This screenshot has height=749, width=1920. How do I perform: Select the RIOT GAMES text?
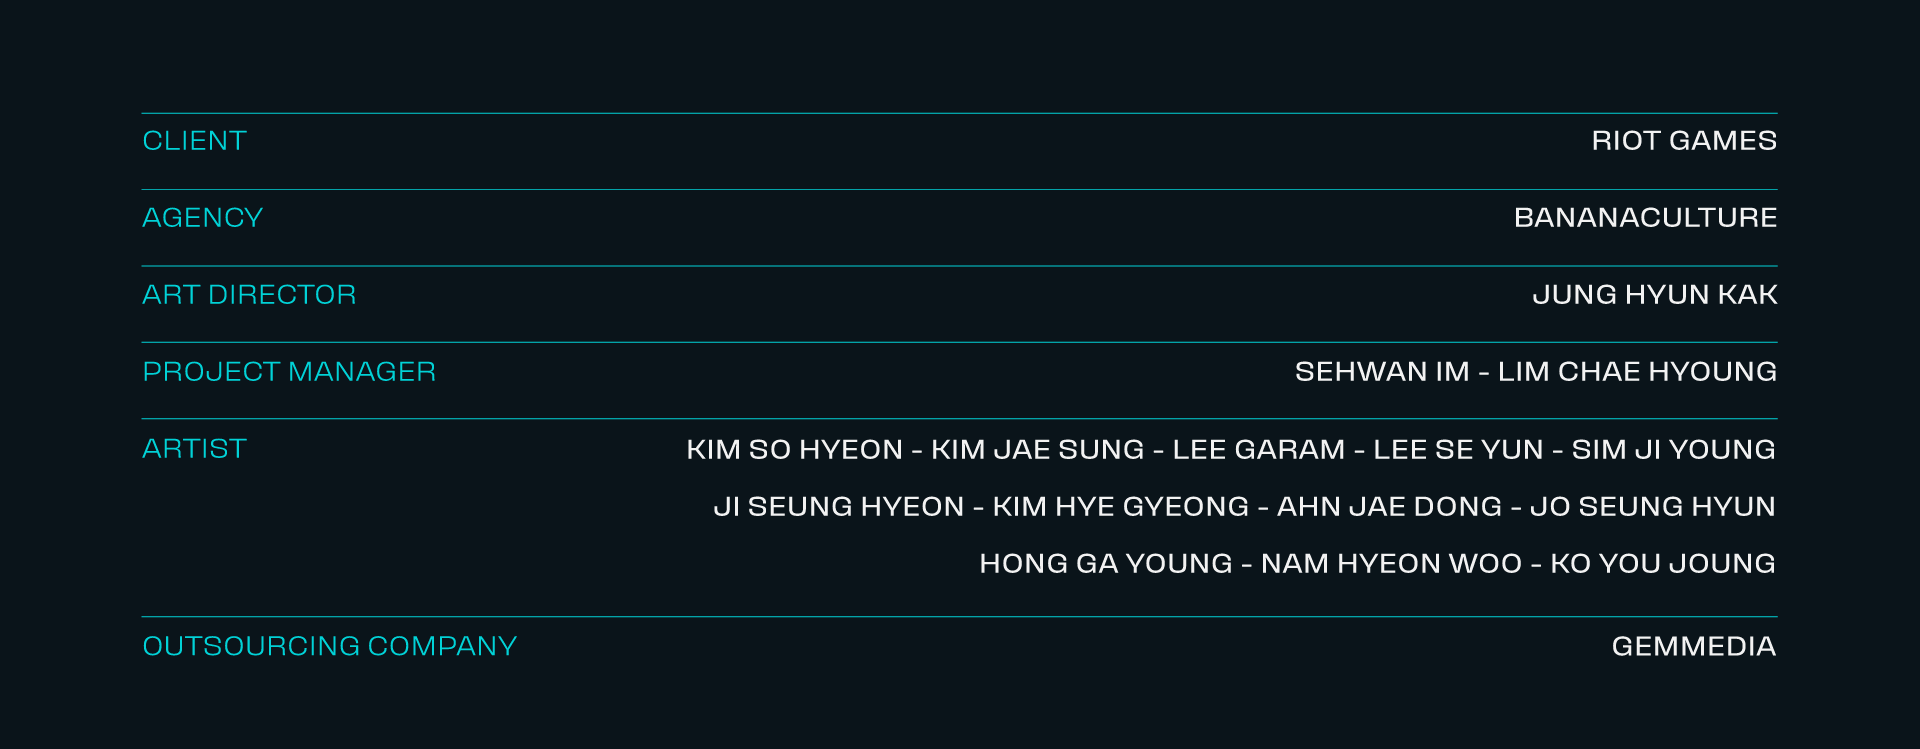(1684, 141)
